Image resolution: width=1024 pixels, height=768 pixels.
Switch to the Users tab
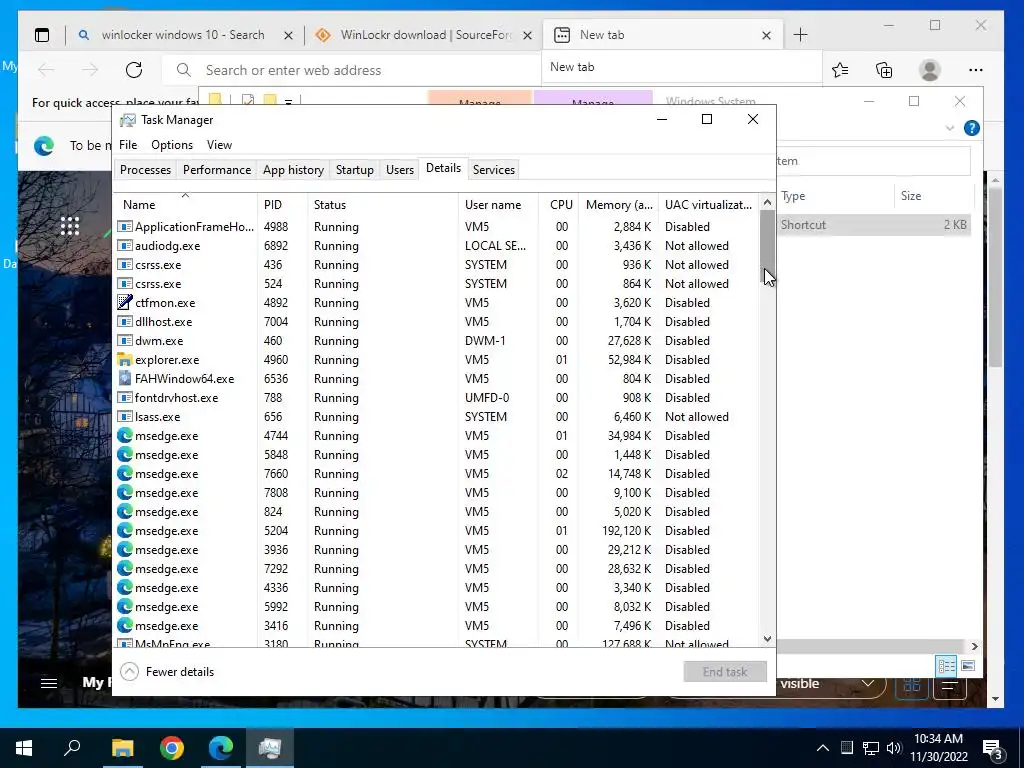[400, 170]
